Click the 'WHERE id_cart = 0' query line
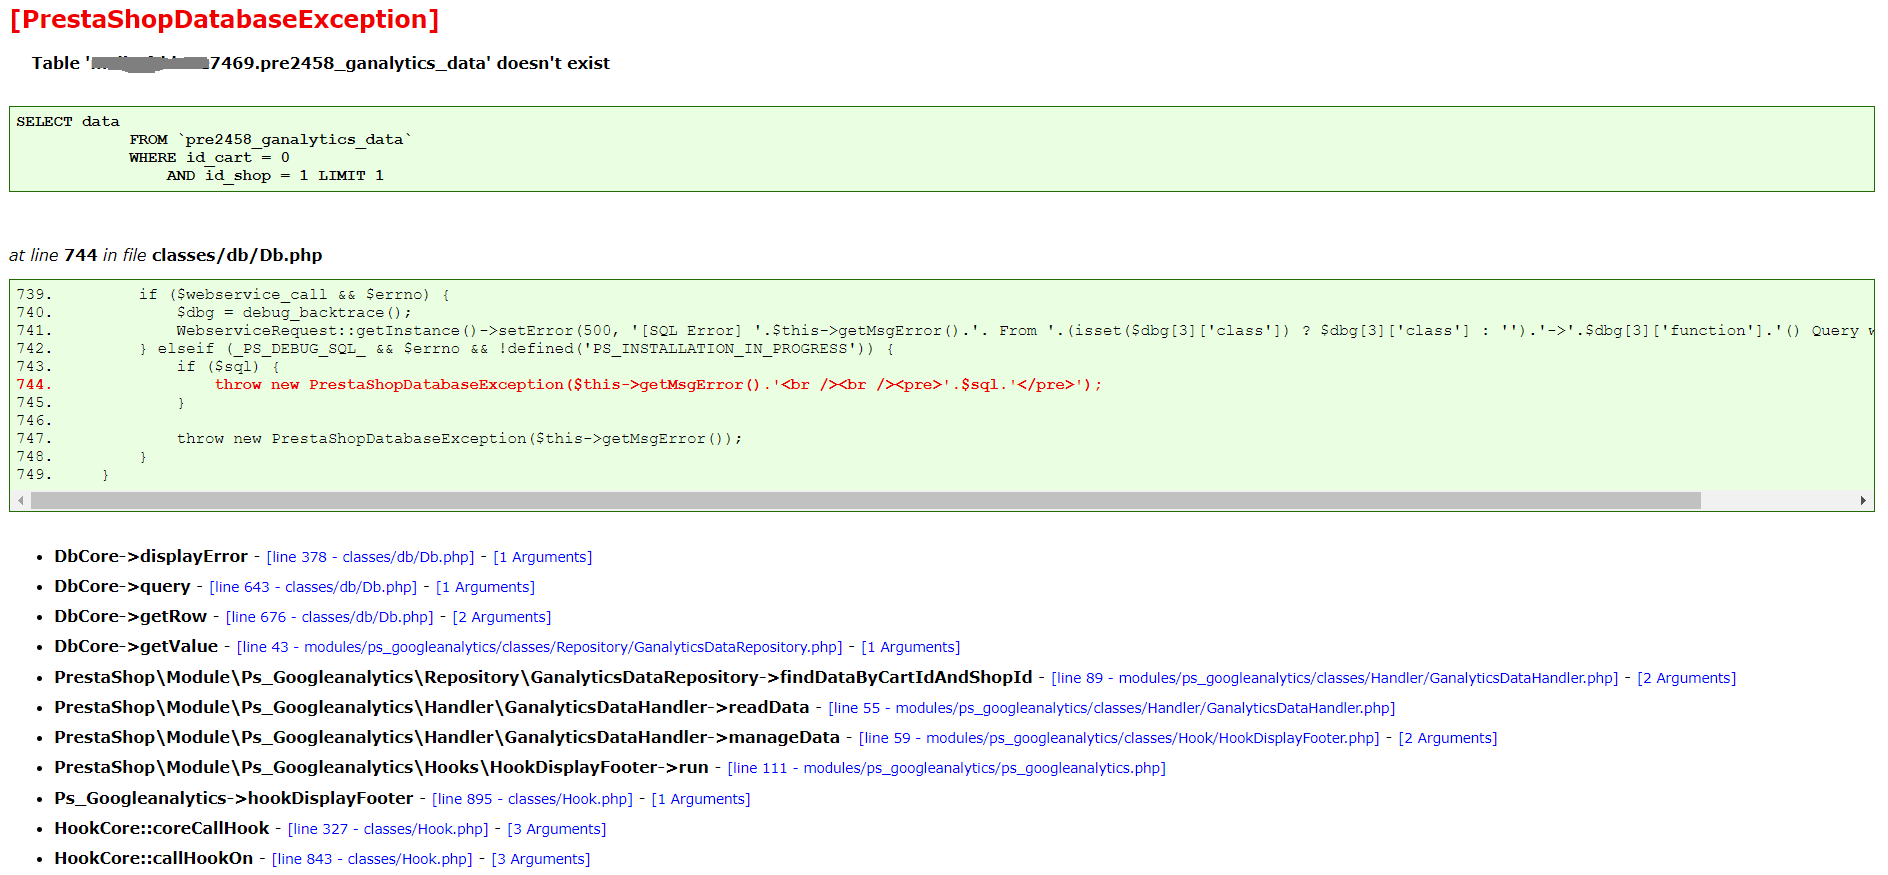Image resolution: width=1888 pixels, height=875 pixels. [209, 158]
